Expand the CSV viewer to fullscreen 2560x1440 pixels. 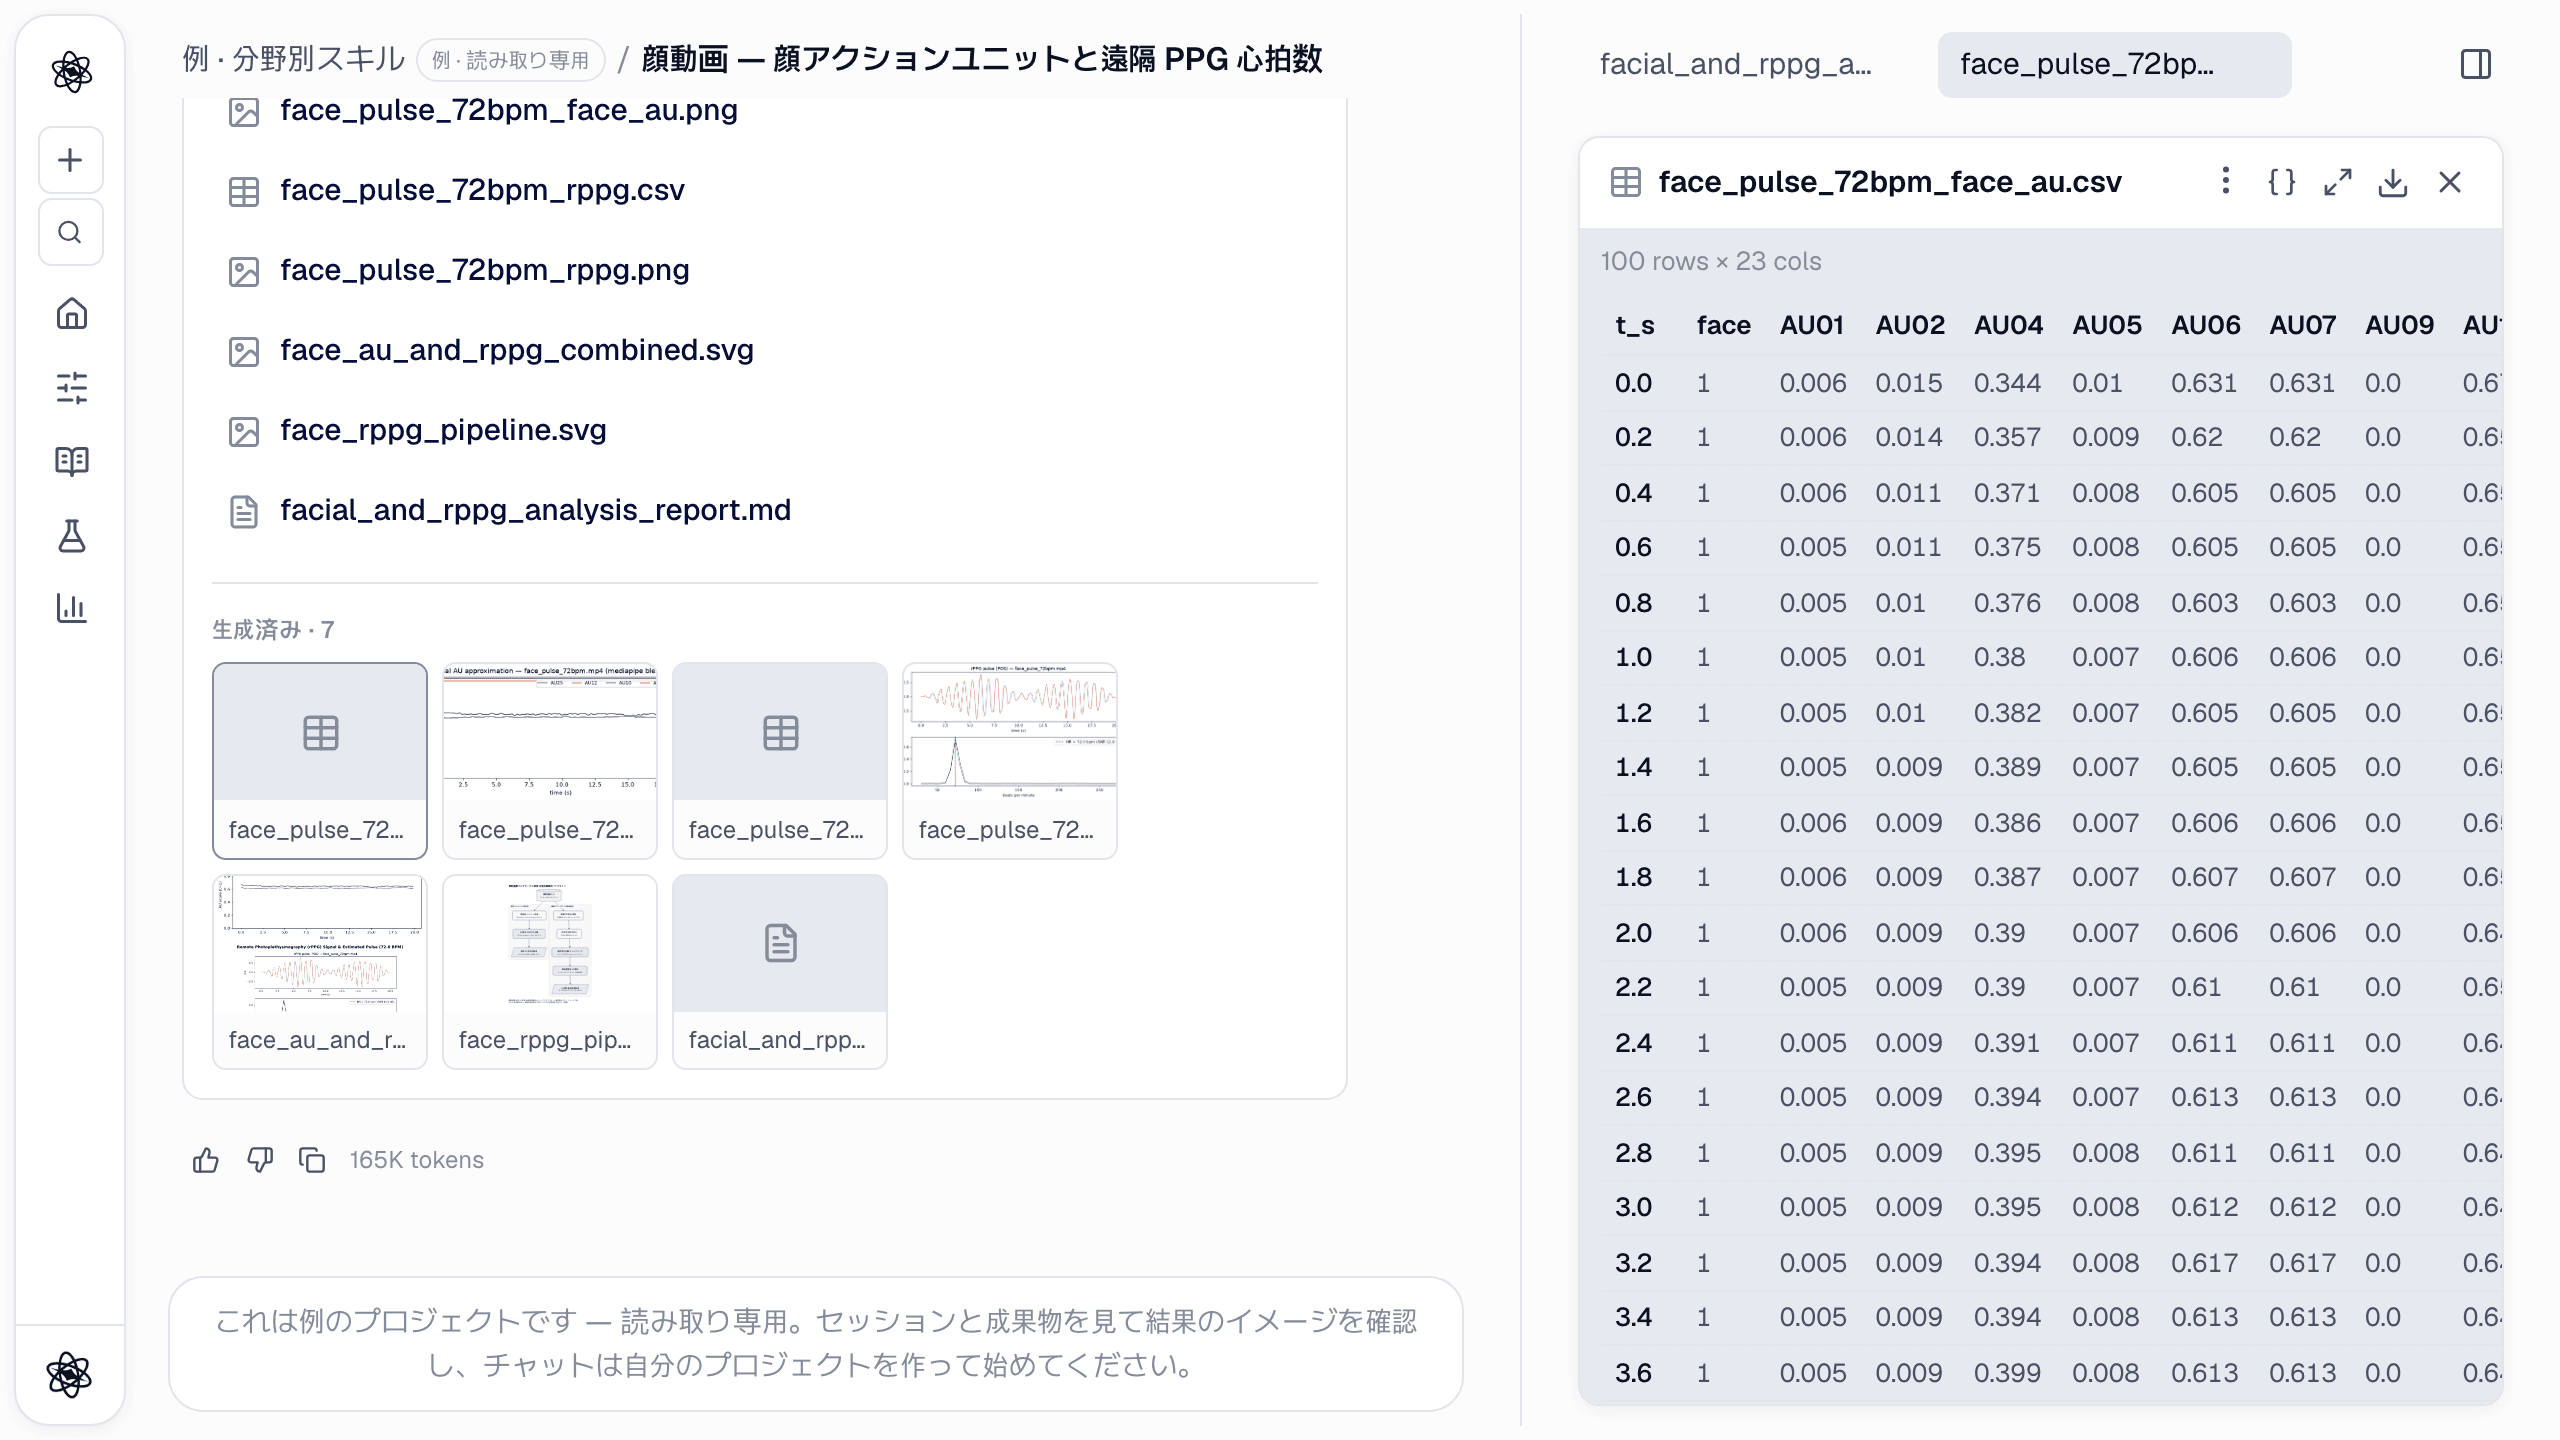click(x=2337, y=182)
